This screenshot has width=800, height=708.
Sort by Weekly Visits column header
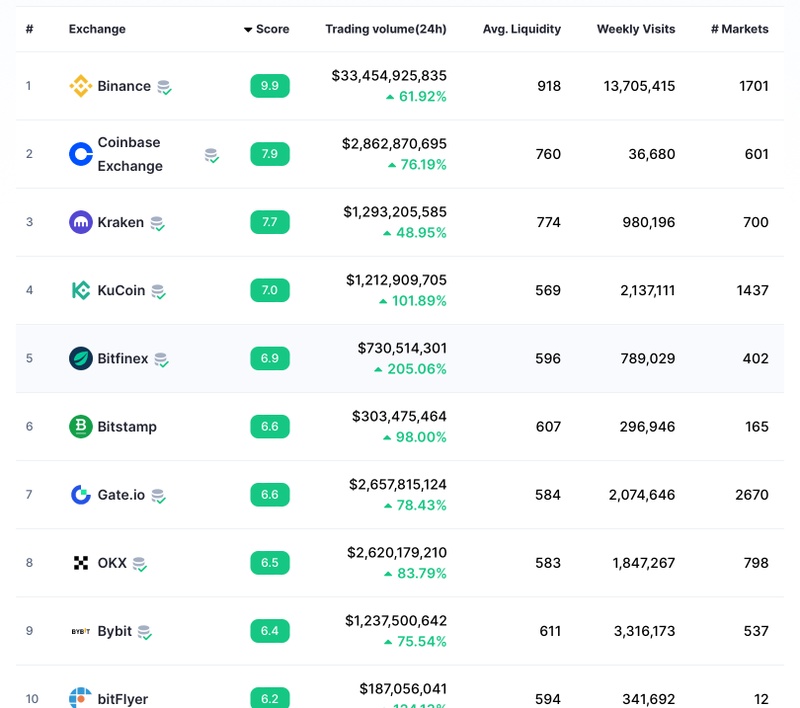click(x=636, y=29)
